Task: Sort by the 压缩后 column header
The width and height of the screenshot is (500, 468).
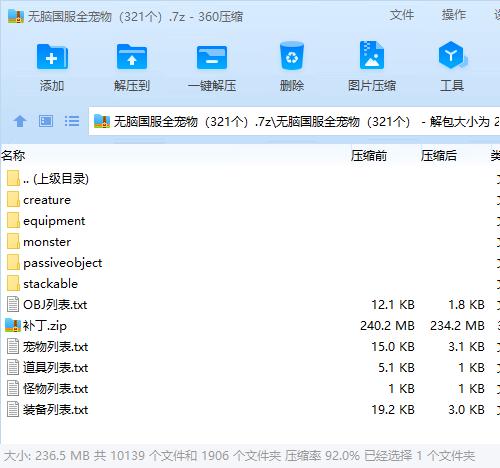Action: pos(439,156)
